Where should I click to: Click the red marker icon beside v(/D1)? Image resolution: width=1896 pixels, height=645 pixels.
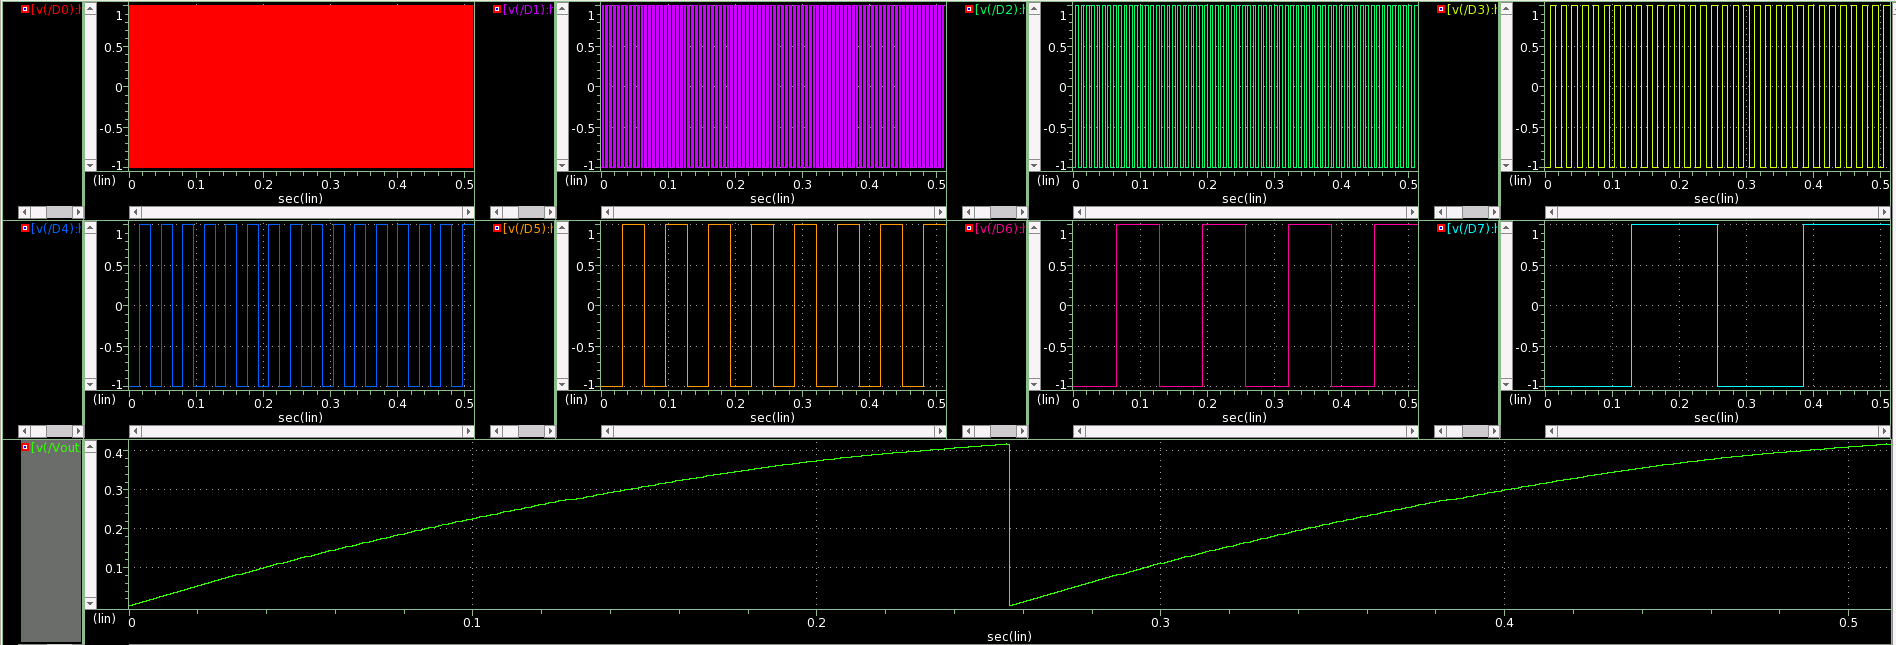pos(497,9)
